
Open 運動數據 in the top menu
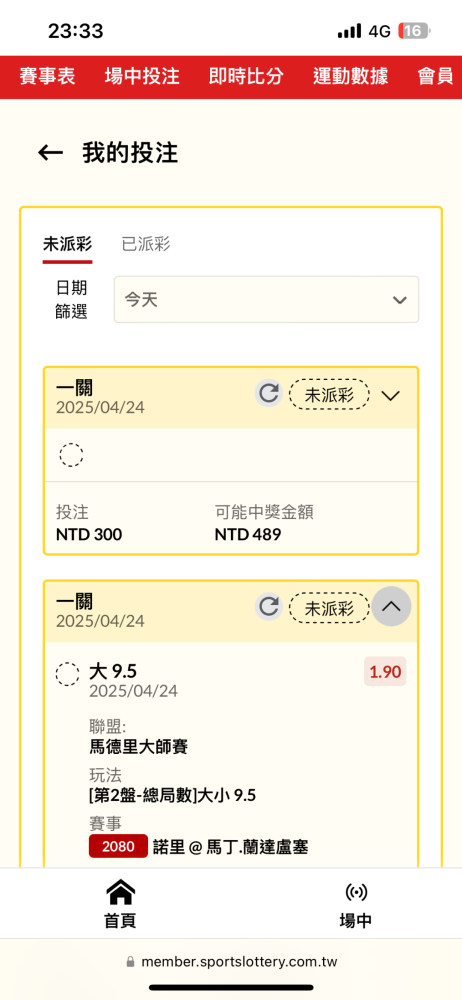(350, 77)
